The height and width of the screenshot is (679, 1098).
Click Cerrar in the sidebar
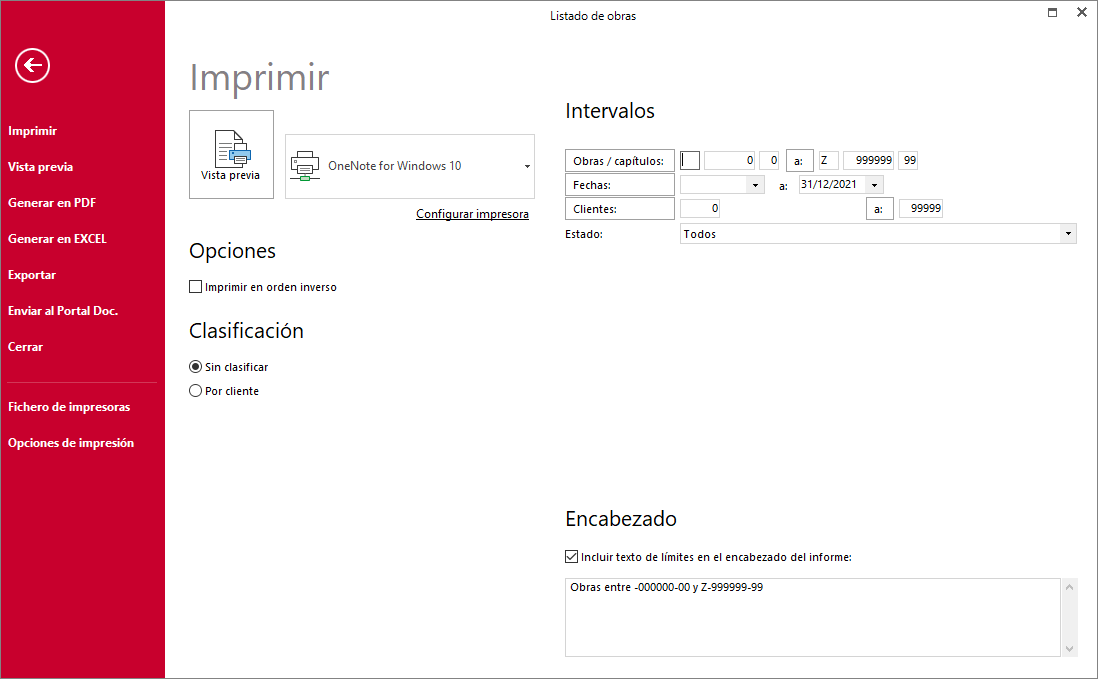(x=25, y=347)
